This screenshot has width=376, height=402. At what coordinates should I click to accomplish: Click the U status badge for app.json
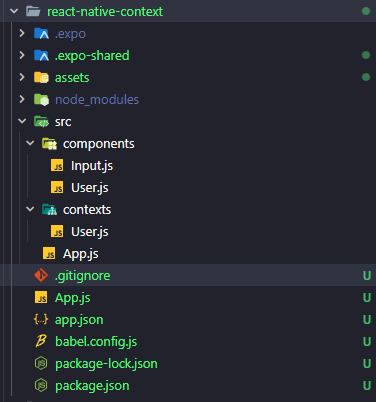pos(367,320)
